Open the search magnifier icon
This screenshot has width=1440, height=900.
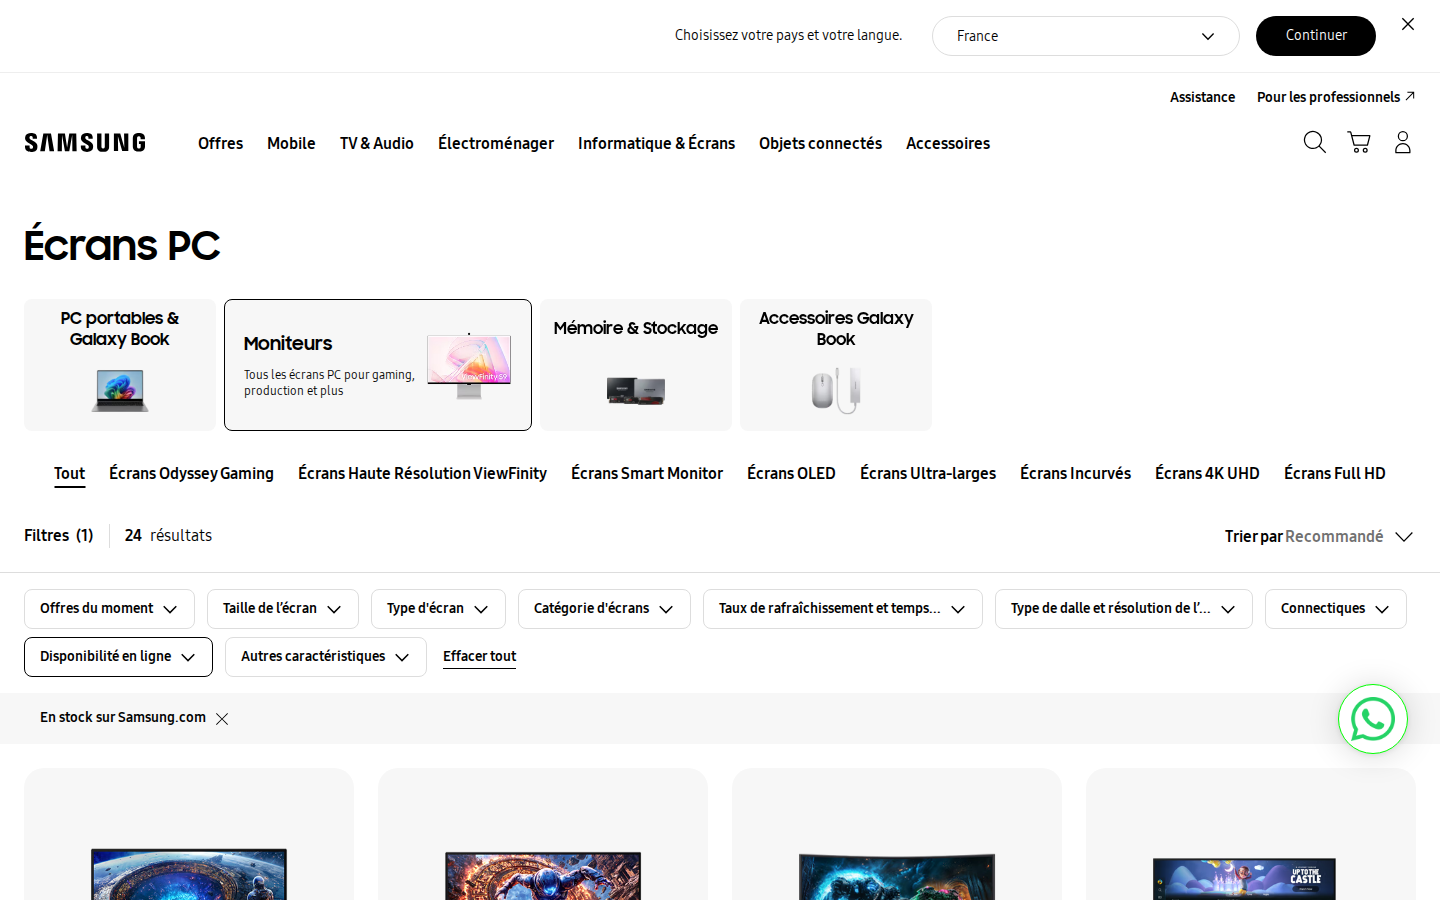tap(1315, 142)
